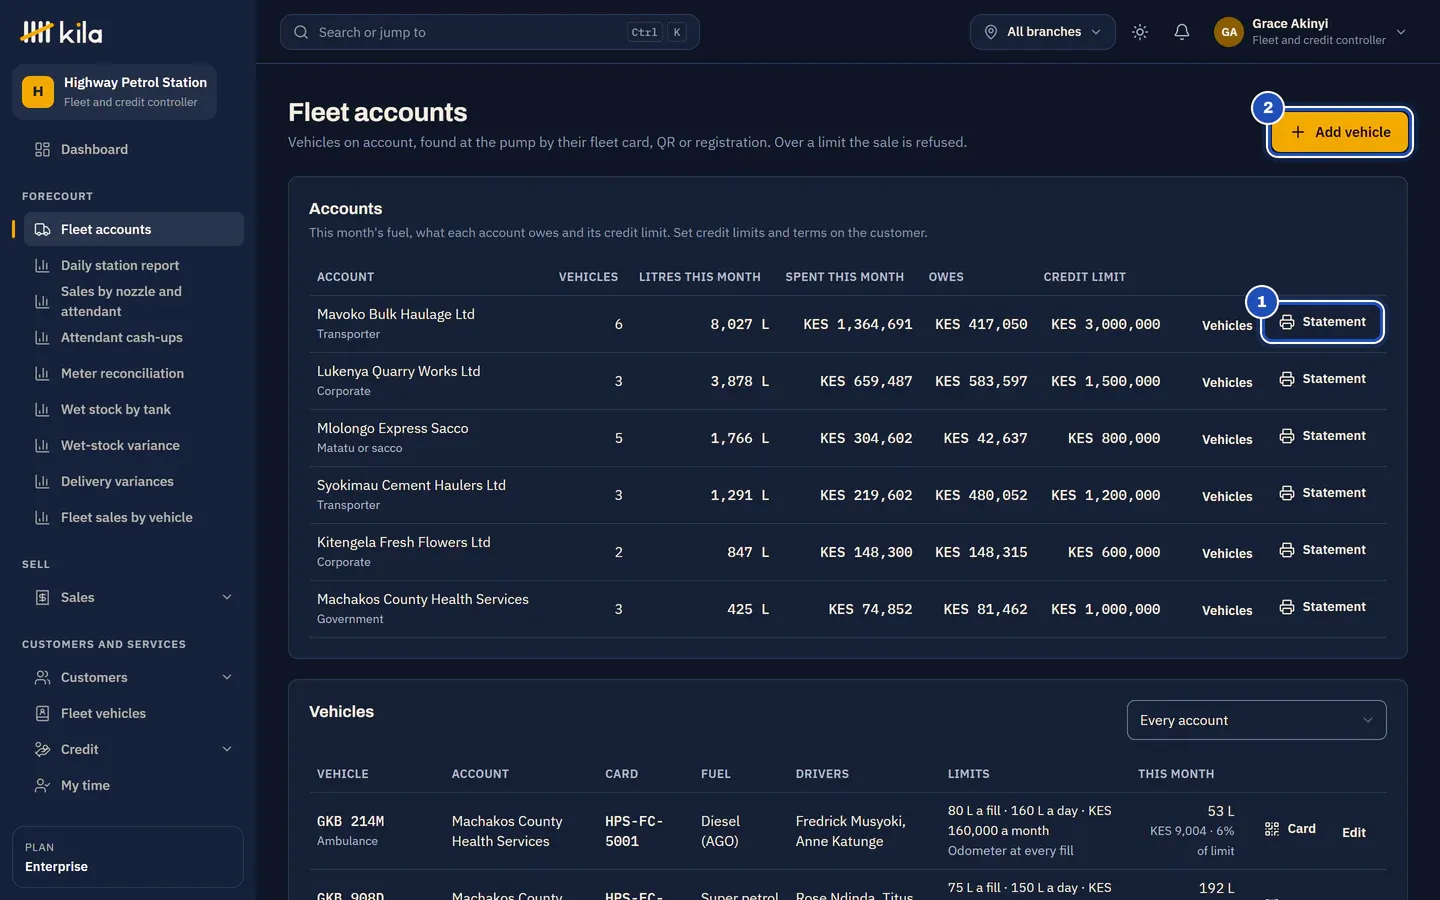Expand the Customers sidebar section
The width and height of the screenshot is (1440, 900).
[x=133, y=678]
